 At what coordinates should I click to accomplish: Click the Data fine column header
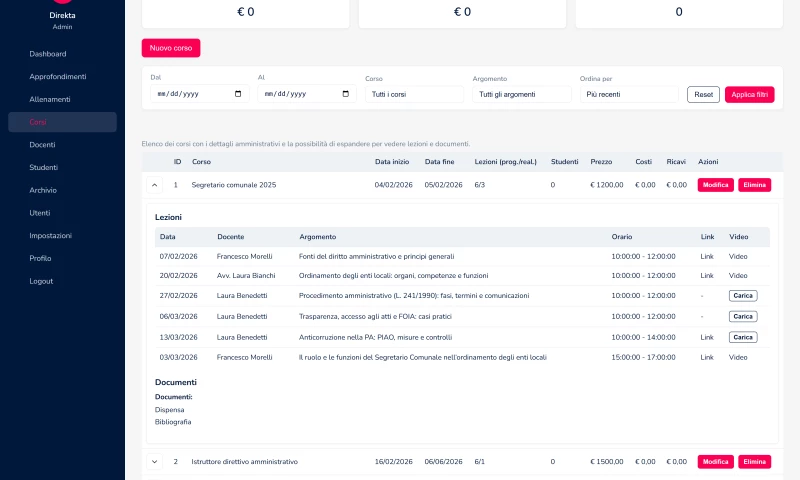439,162
